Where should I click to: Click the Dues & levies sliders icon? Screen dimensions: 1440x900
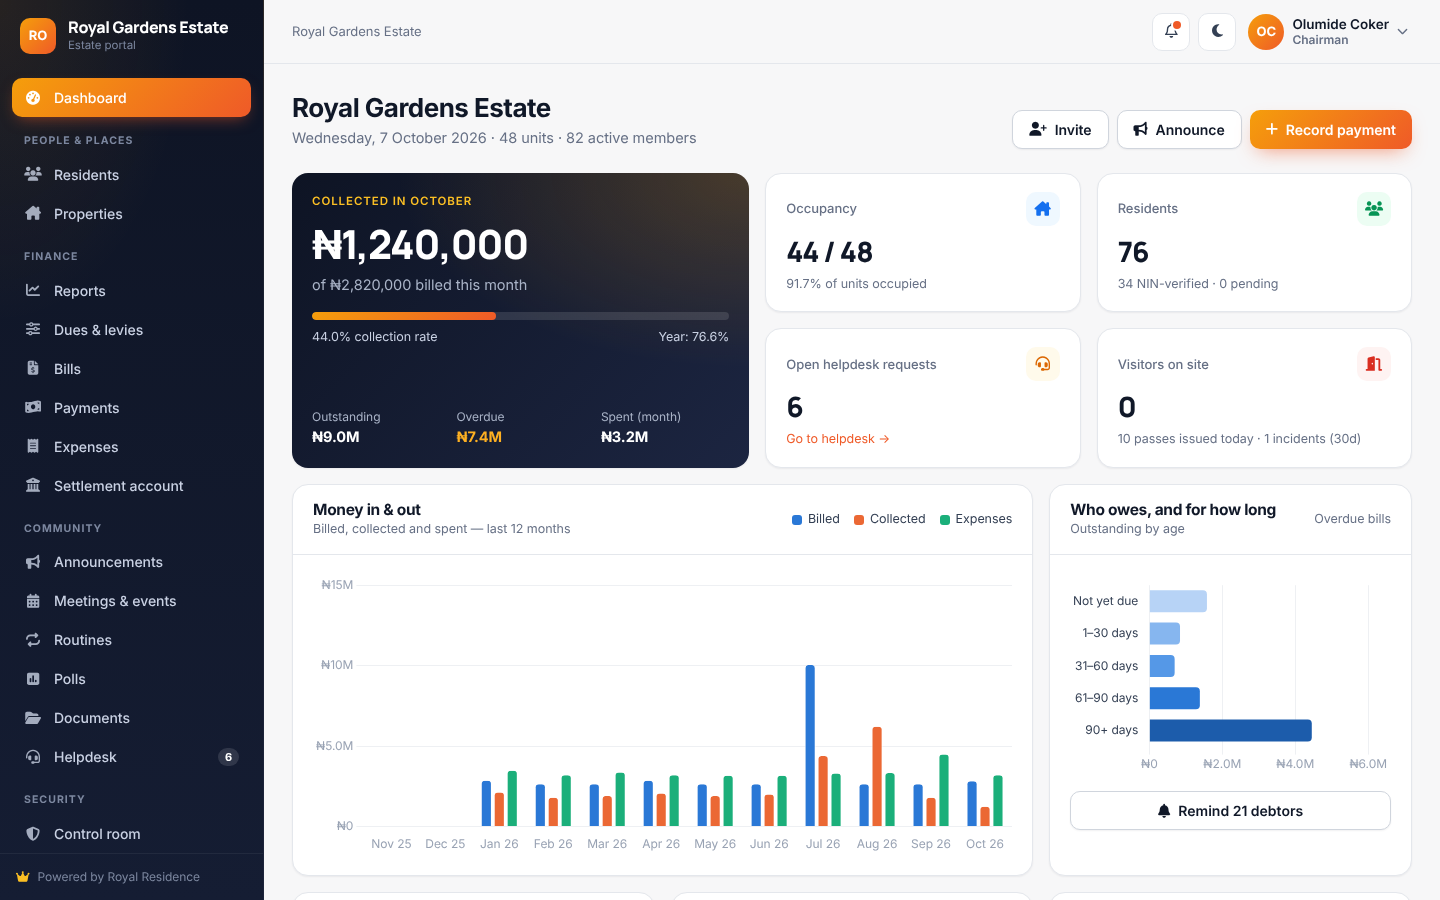[33, 330]
